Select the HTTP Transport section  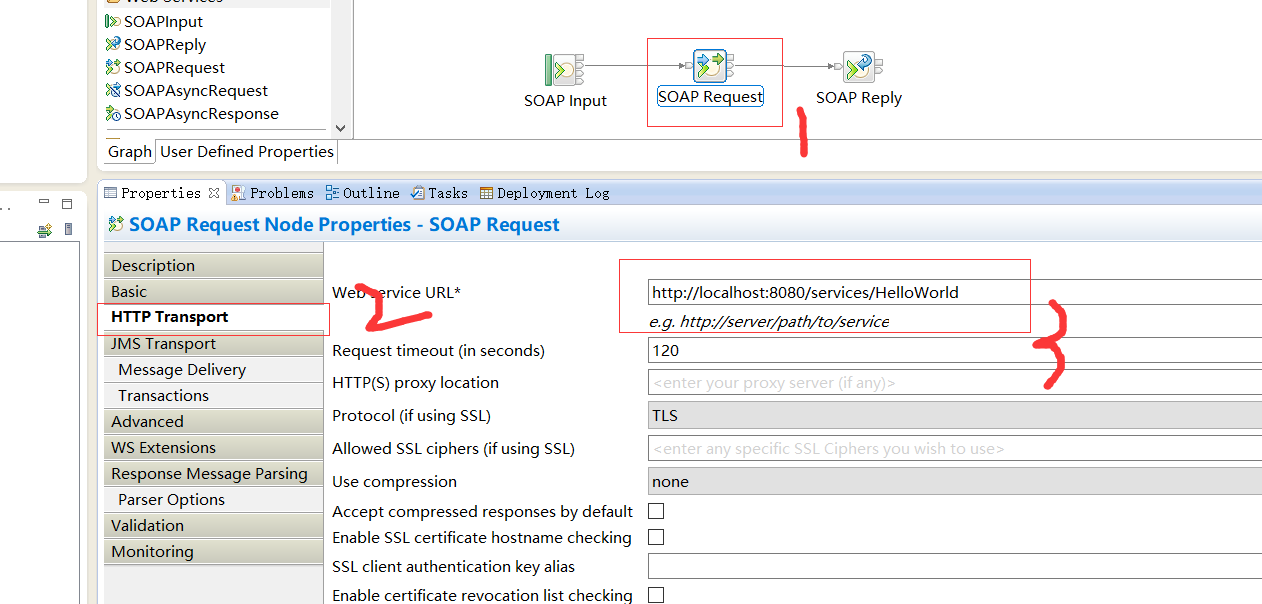tap(213, 317)
